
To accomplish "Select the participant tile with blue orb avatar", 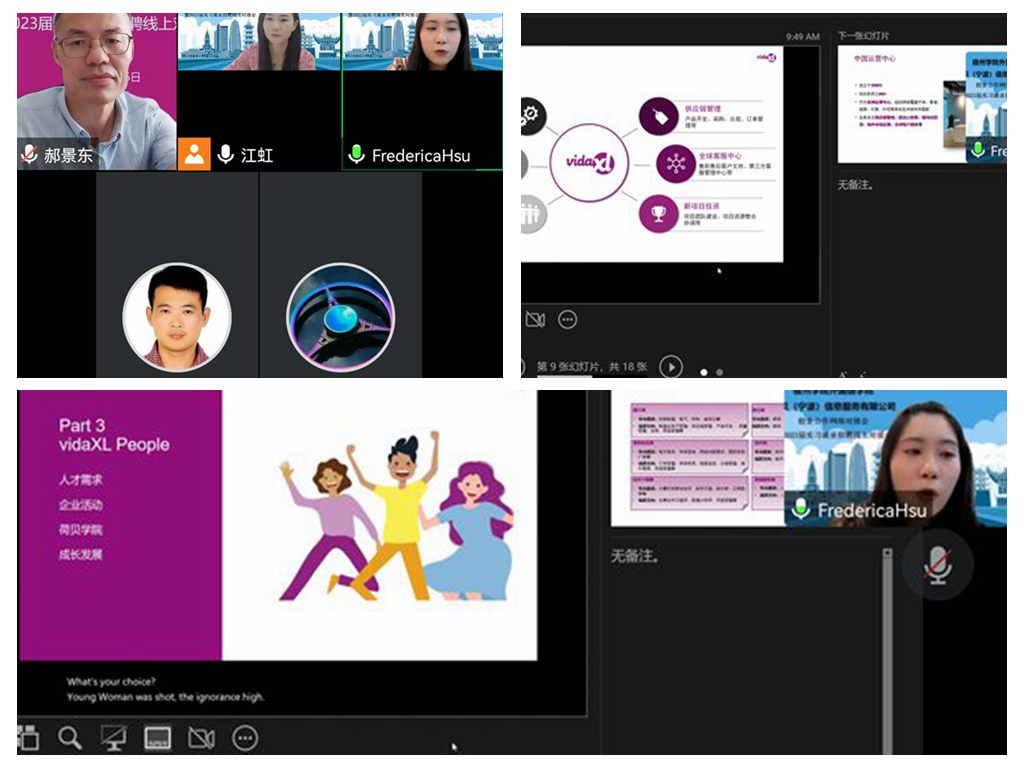I will pos(340,316).
